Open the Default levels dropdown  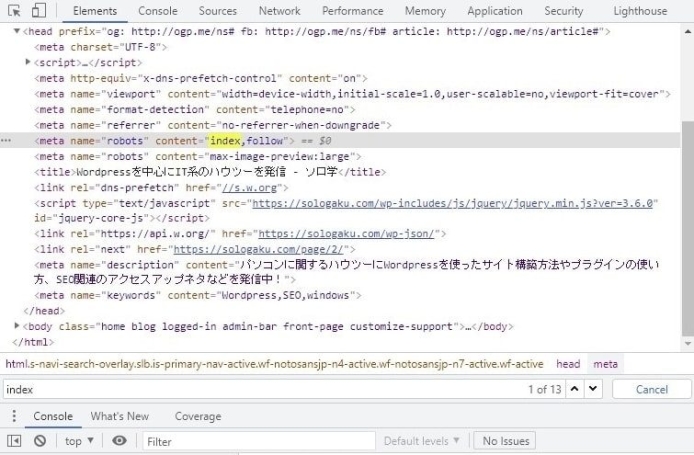(x=421, y=441)
